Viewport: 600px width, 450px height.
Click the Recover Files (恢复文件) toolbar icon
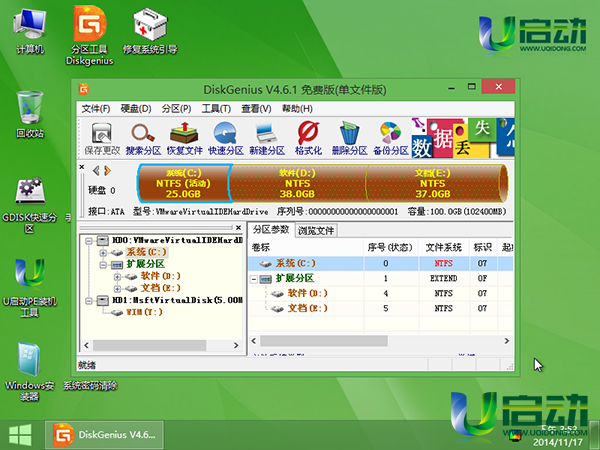tap(184, 138)
